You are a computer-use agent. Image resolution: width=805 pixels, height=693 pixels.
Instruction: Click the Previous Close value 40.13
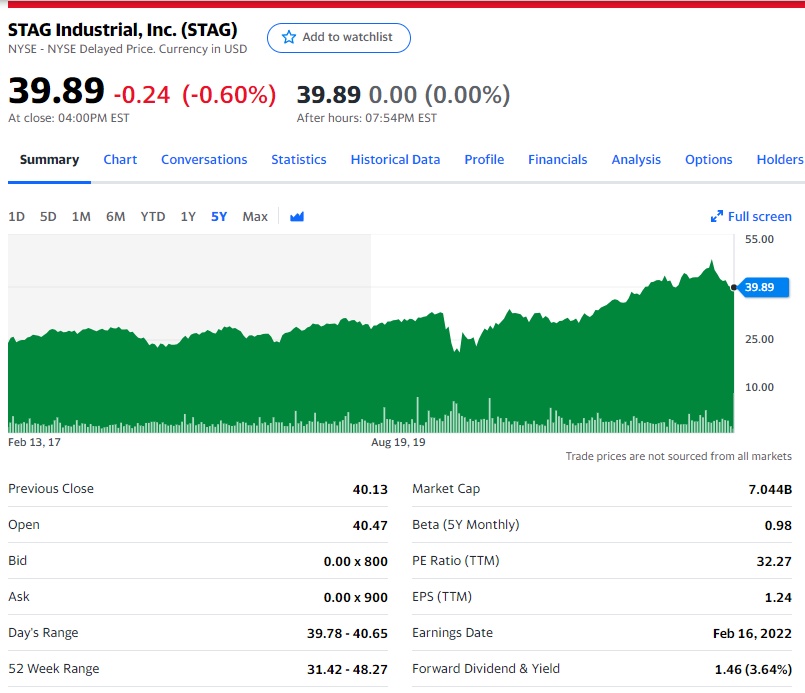pyautogui.click(x=370, y=489)
